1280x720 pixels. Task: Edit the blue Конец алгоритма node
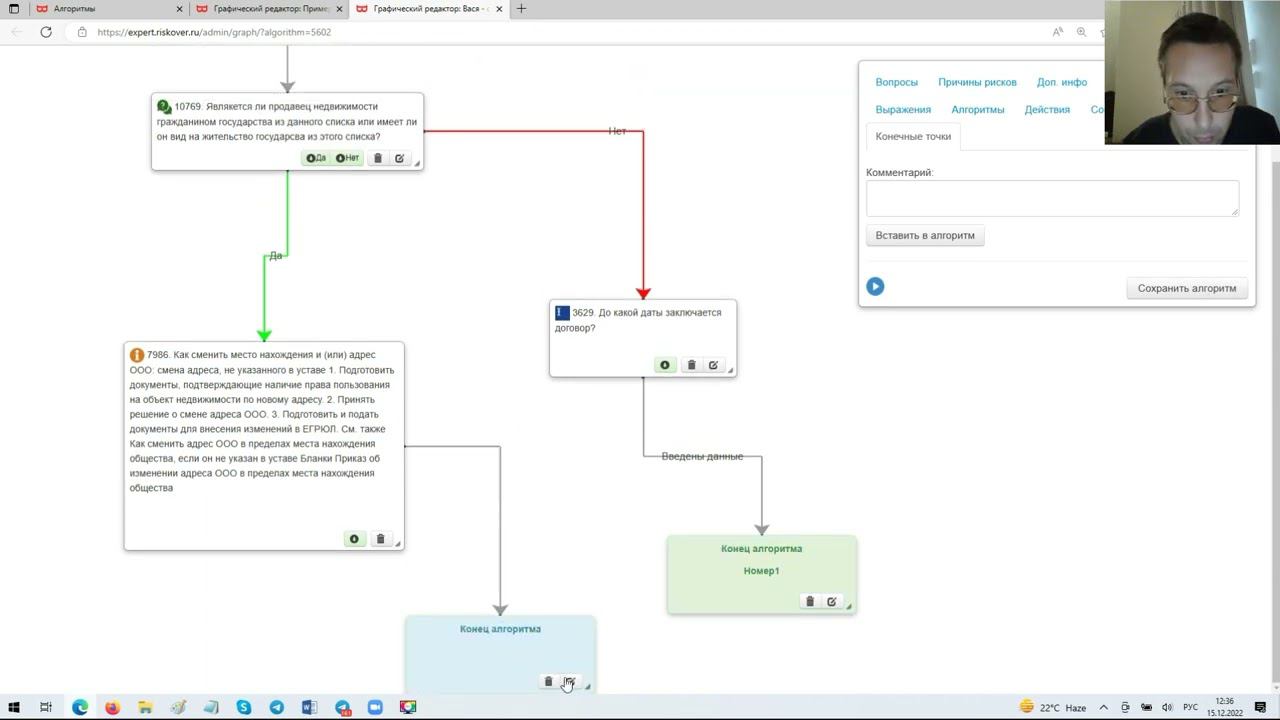click(x=569, y=681)
